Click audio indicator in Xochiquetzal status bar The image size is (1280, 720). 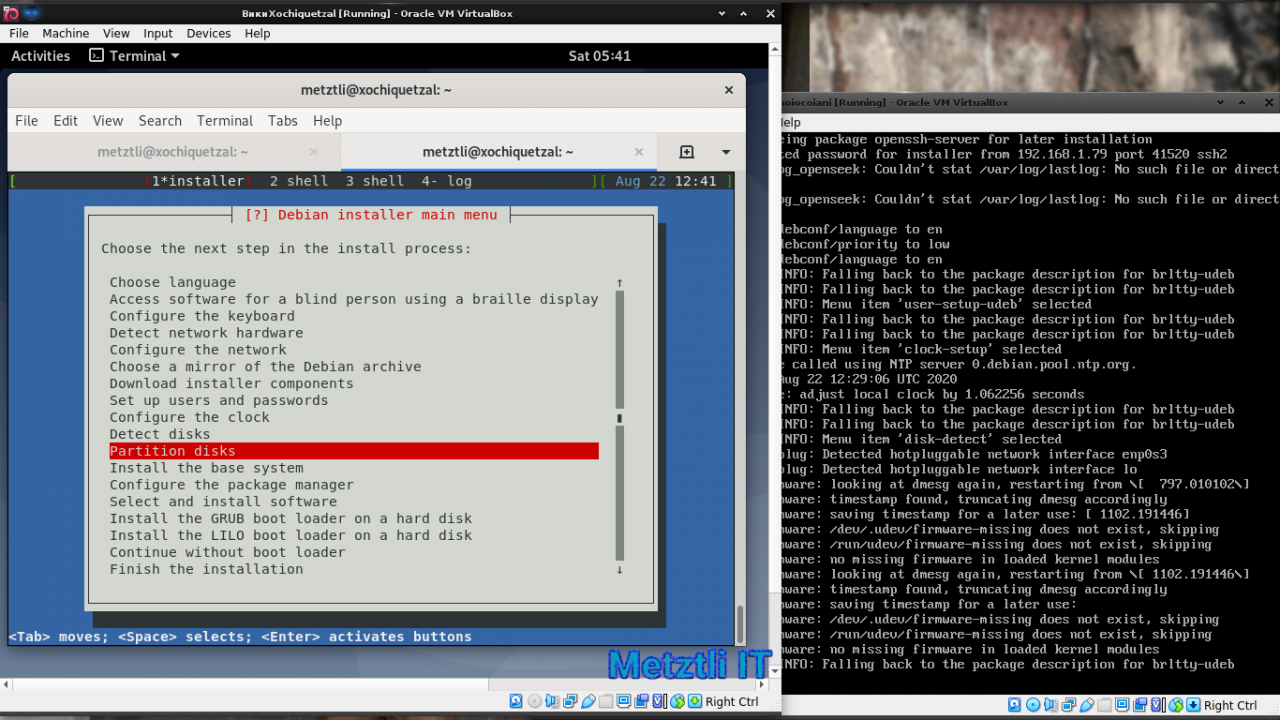coord(552,701)
